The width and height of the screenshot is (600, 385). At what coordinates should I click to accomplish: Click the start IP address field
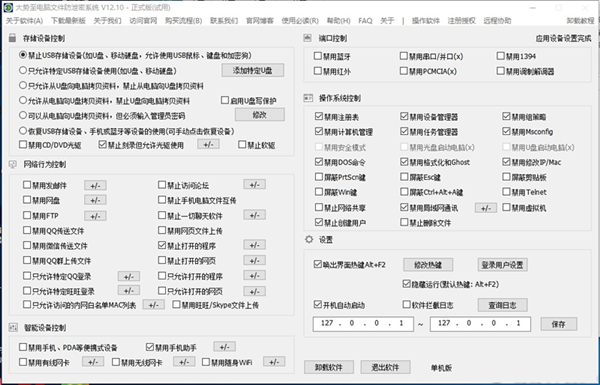pos(363,323)
